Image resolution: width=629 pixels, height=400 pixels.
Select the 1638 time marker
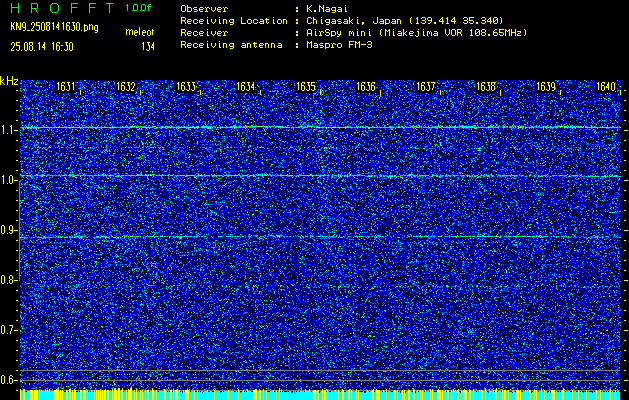point(486,87)
